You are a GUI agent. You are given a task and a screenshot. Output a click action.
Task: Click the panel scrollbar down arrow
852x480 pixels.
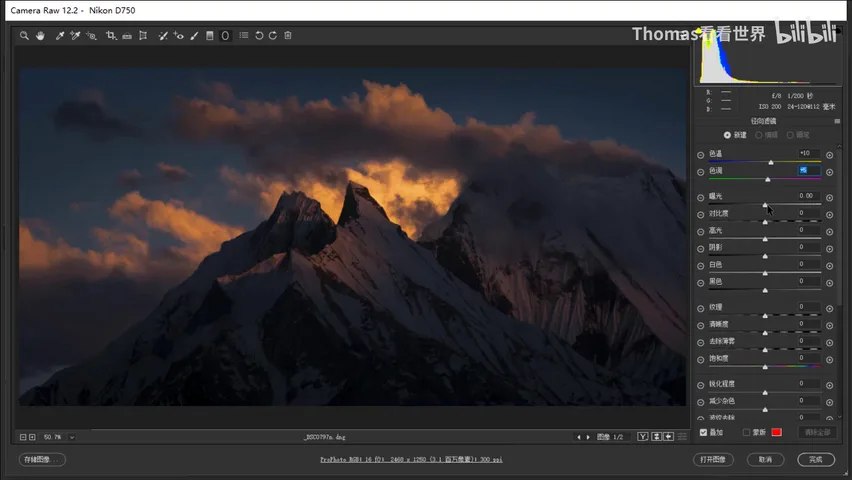pyautogui.click(x=840, y=417)
